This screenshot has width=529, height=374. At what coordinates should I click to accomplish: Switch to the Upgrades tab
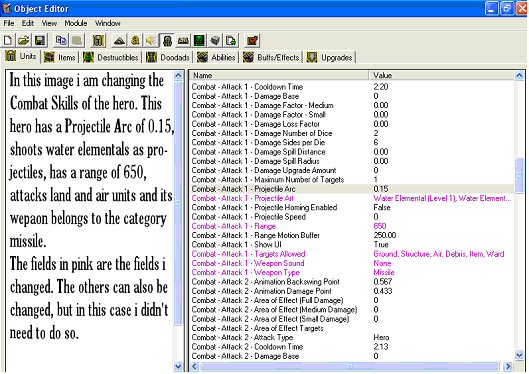coord(330,58)
